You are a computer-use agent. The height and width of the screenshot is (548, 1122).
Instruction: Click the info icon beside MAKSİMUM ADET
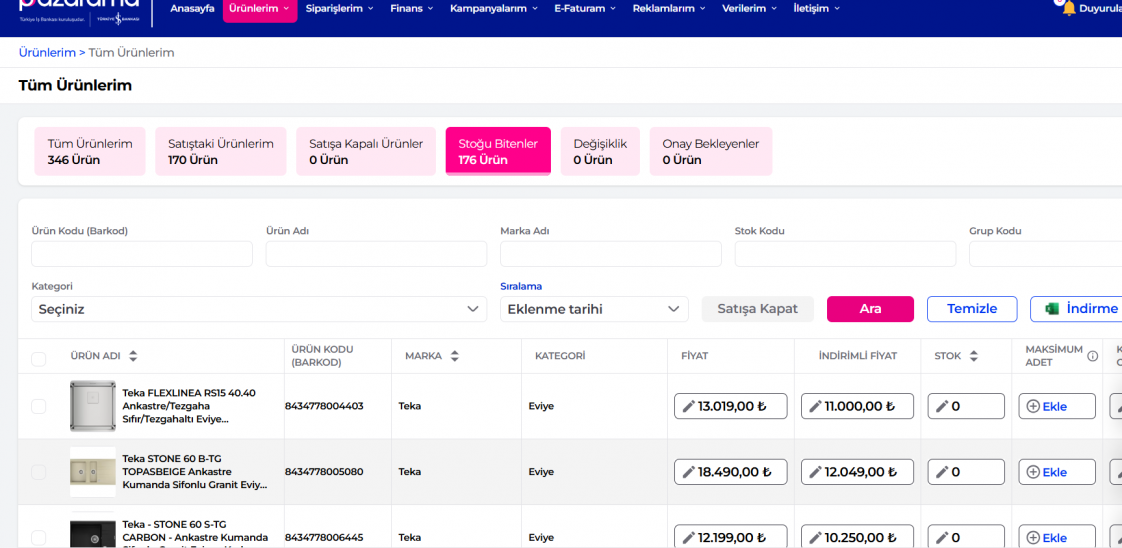click(1092, 356)
